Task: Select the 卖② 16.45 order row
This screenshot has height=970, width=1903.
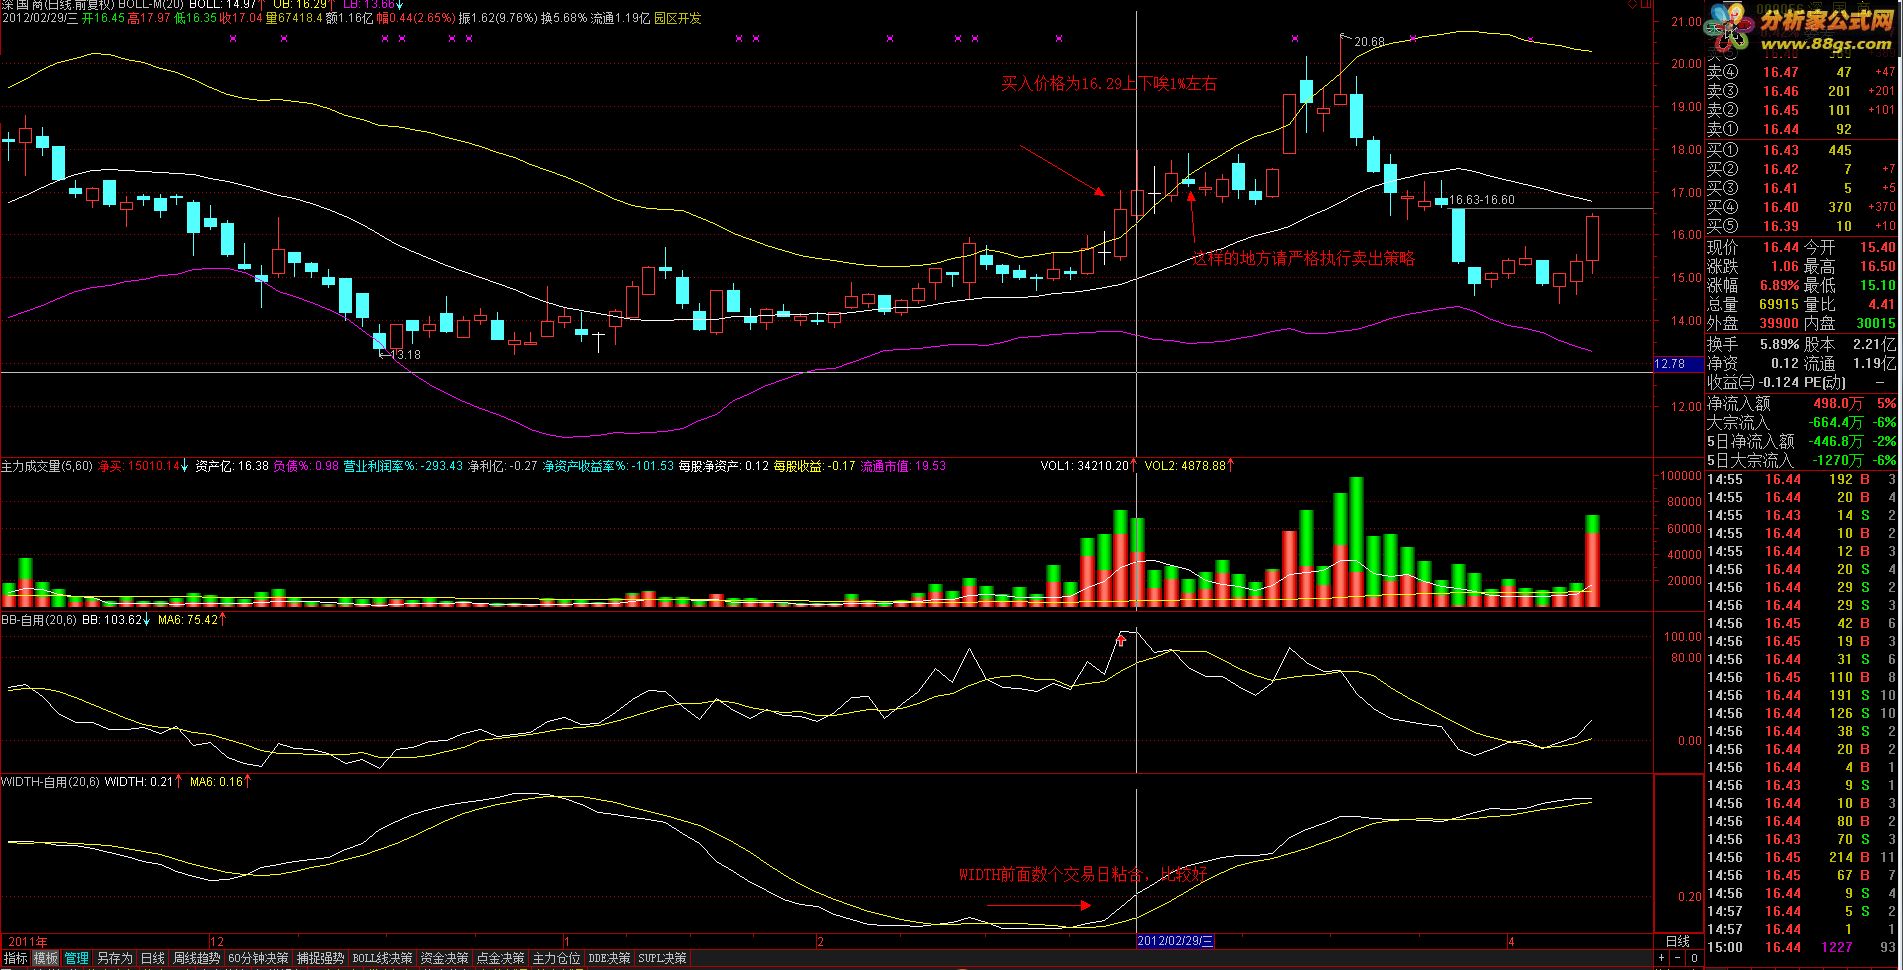Action: point(1801,110)
